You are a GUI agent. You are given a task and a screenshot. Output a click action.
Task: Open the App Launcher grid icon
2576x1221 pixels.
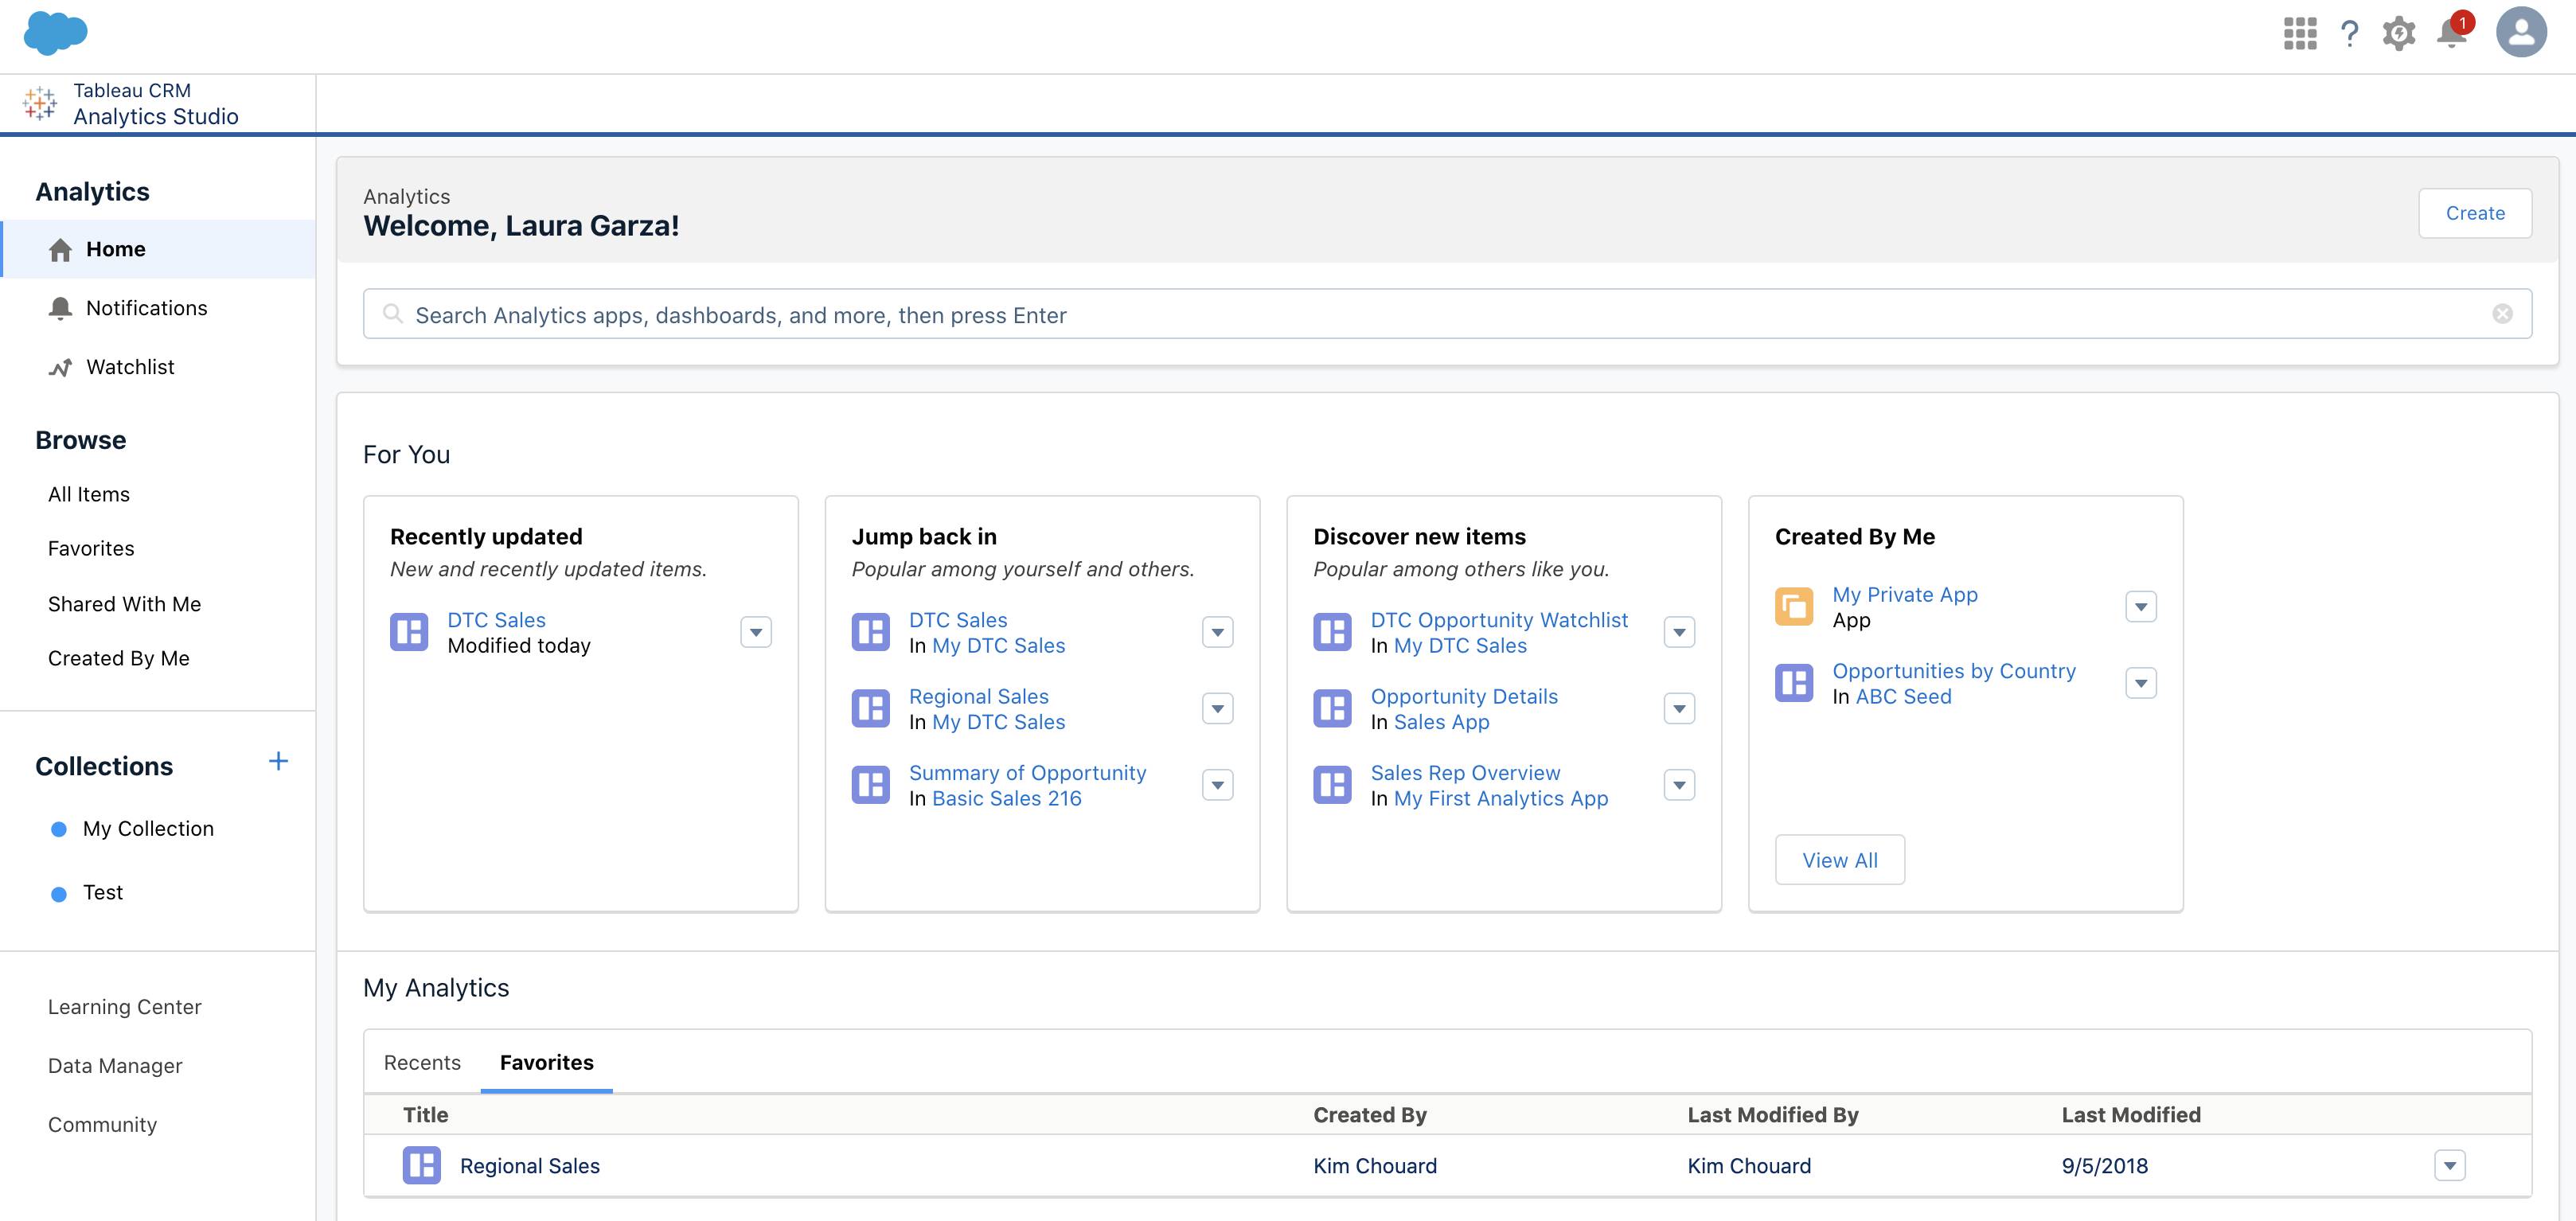[x=2300, y=34]
